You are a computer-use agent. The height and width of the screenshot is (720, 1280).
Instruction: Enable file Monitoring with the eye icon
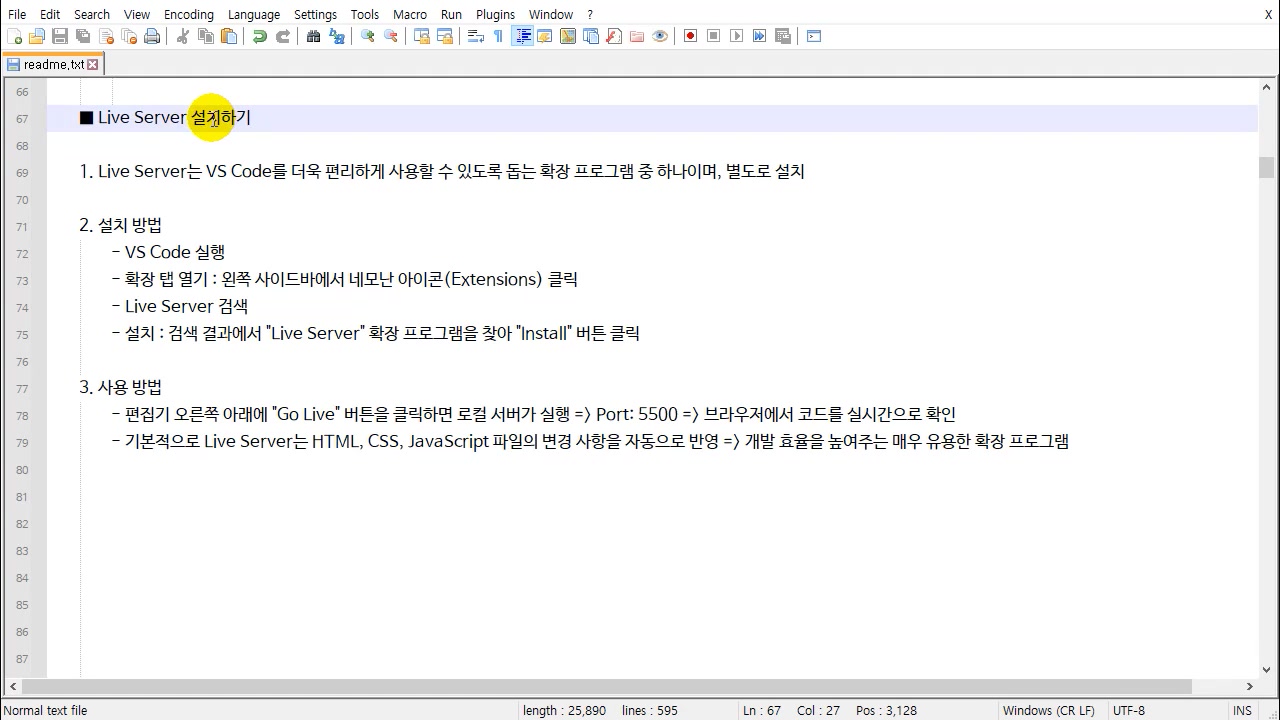click(x=660, y=35)
